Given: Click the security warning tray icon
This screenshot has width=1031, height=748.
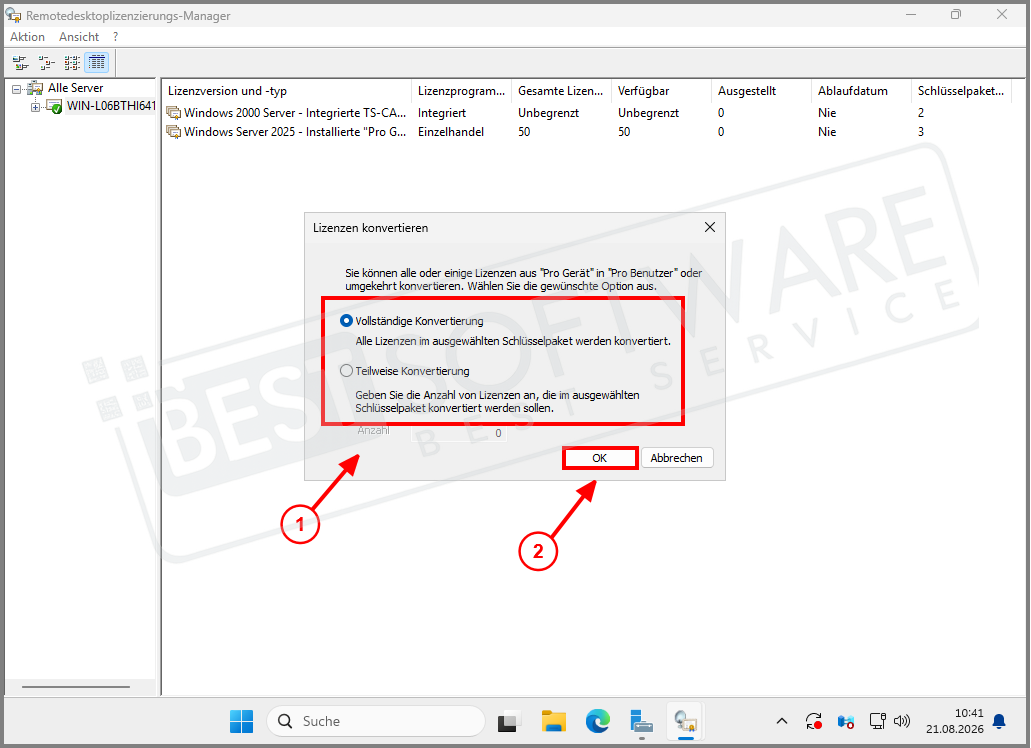Looking at the screenshot, I should click(x=846, y=721).
